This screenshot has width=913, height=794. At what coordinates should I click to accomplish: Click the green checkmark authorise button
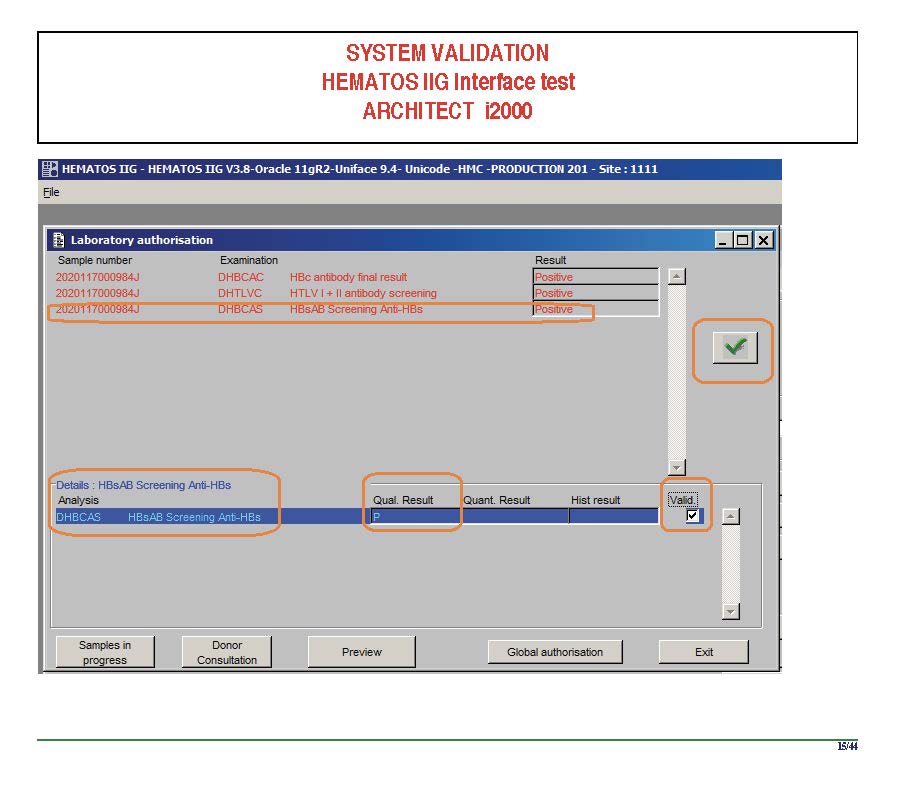(x=735, y=348)
